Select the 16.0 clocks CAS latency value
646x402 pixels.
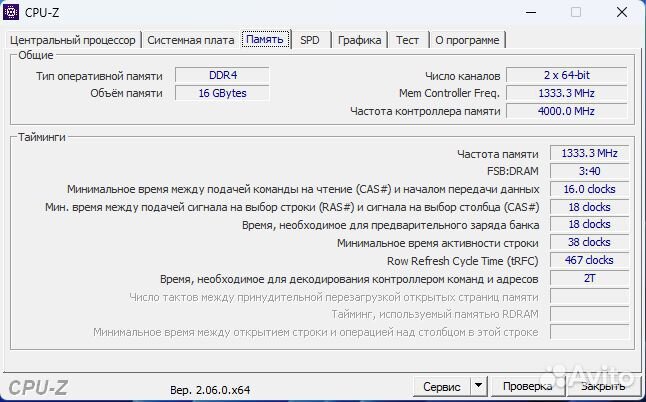tap(590, 189)
